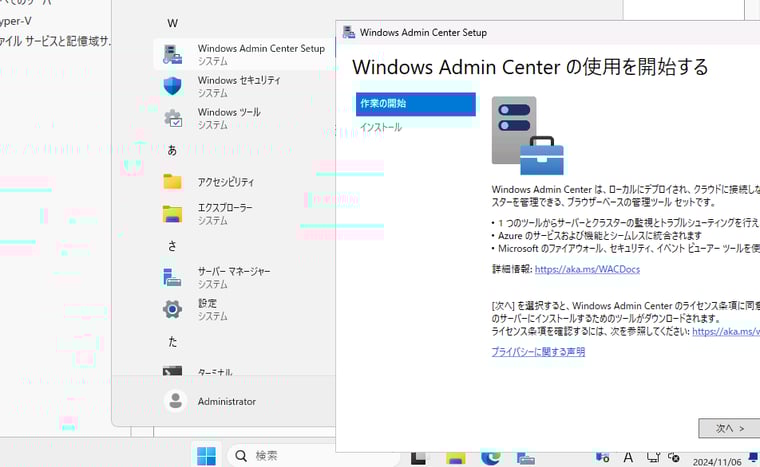Click the server and briefcase illustration
760x467 pixels.
pyautogui.click(x=527, y=135)
